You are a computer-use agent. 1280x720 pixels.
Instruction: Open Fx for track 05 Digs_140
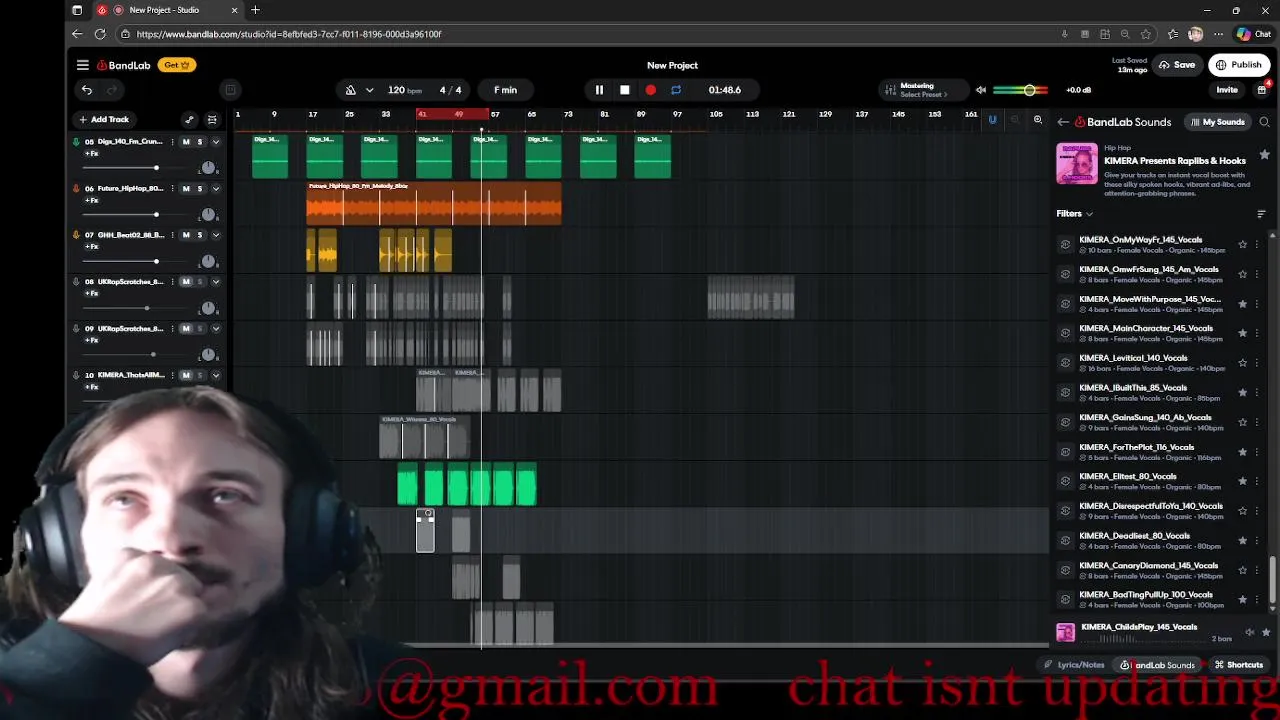tap(91, 154)
